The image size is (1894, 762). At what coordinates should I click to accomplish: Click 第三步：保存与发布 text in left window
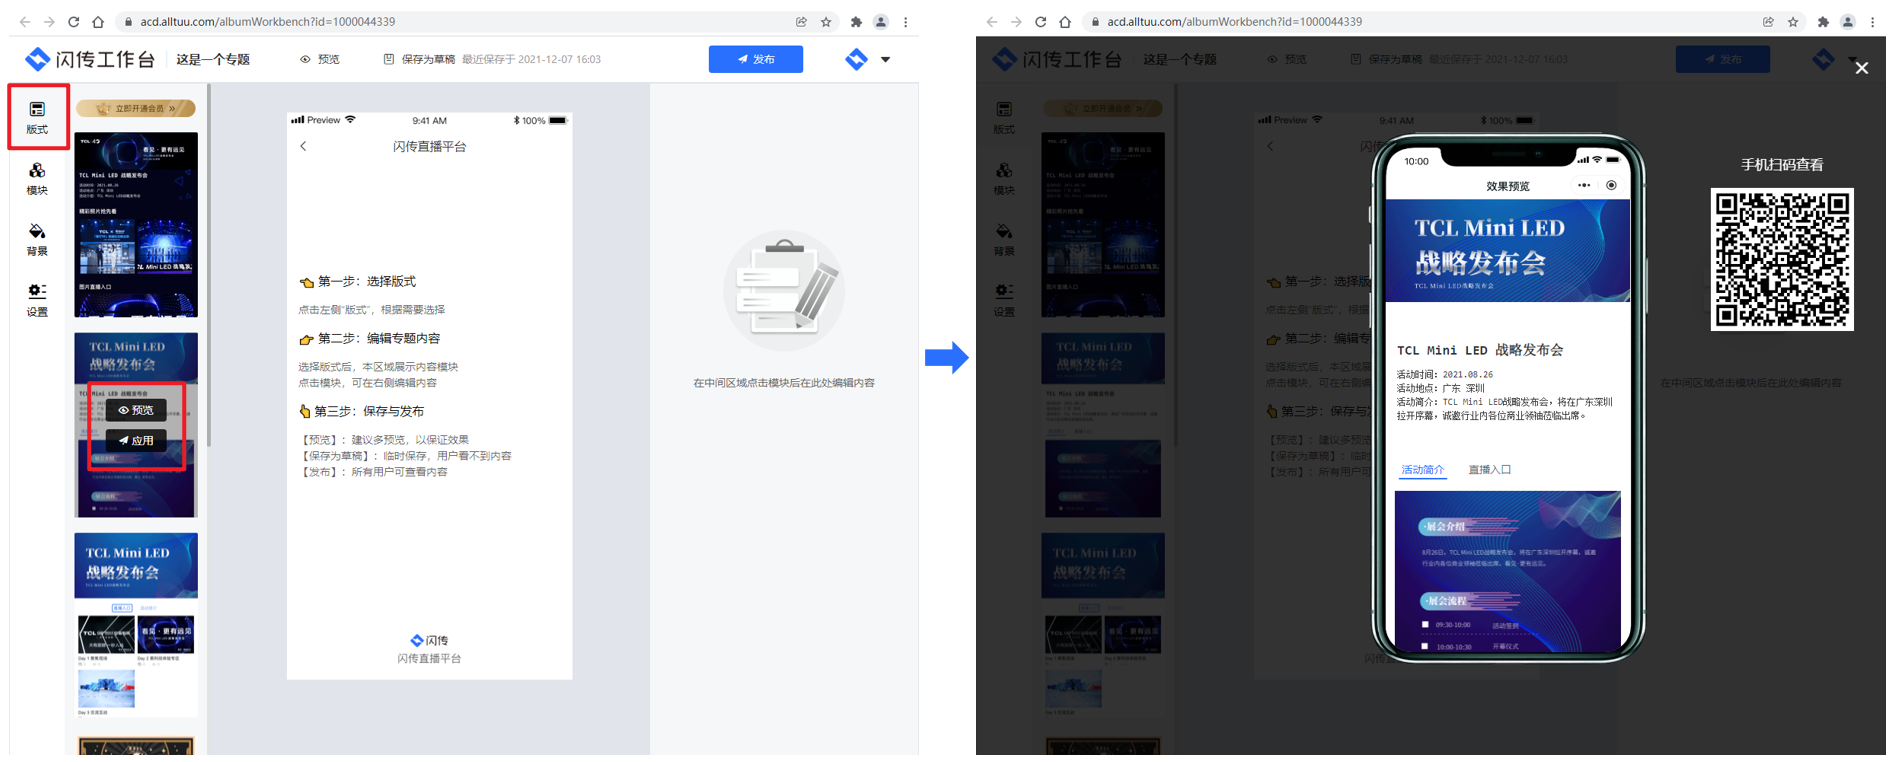(369, 411)
